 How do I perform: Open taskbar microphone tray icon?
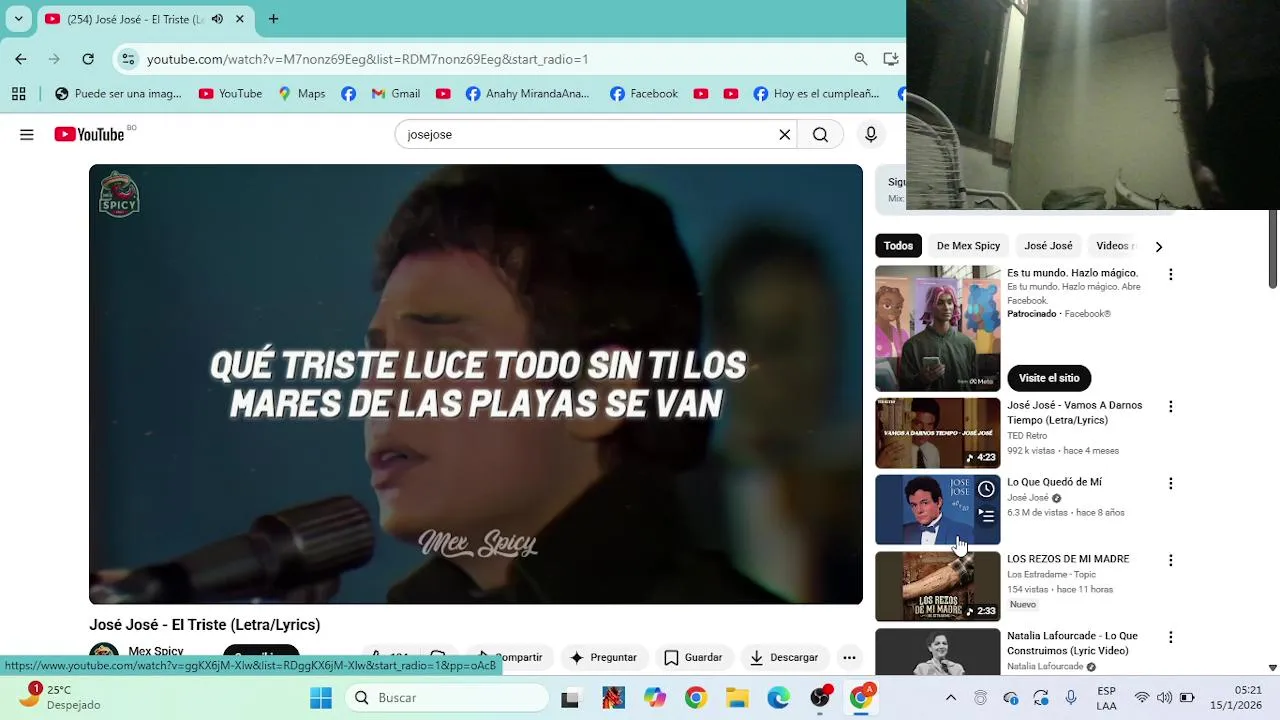(x=1071, y=698)
